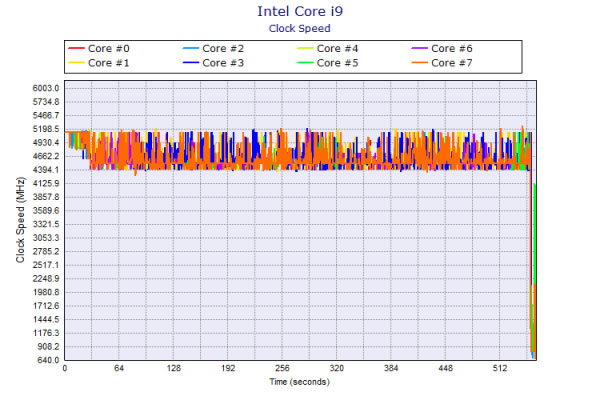Click the 128 tick on time axis

[173, 369]
